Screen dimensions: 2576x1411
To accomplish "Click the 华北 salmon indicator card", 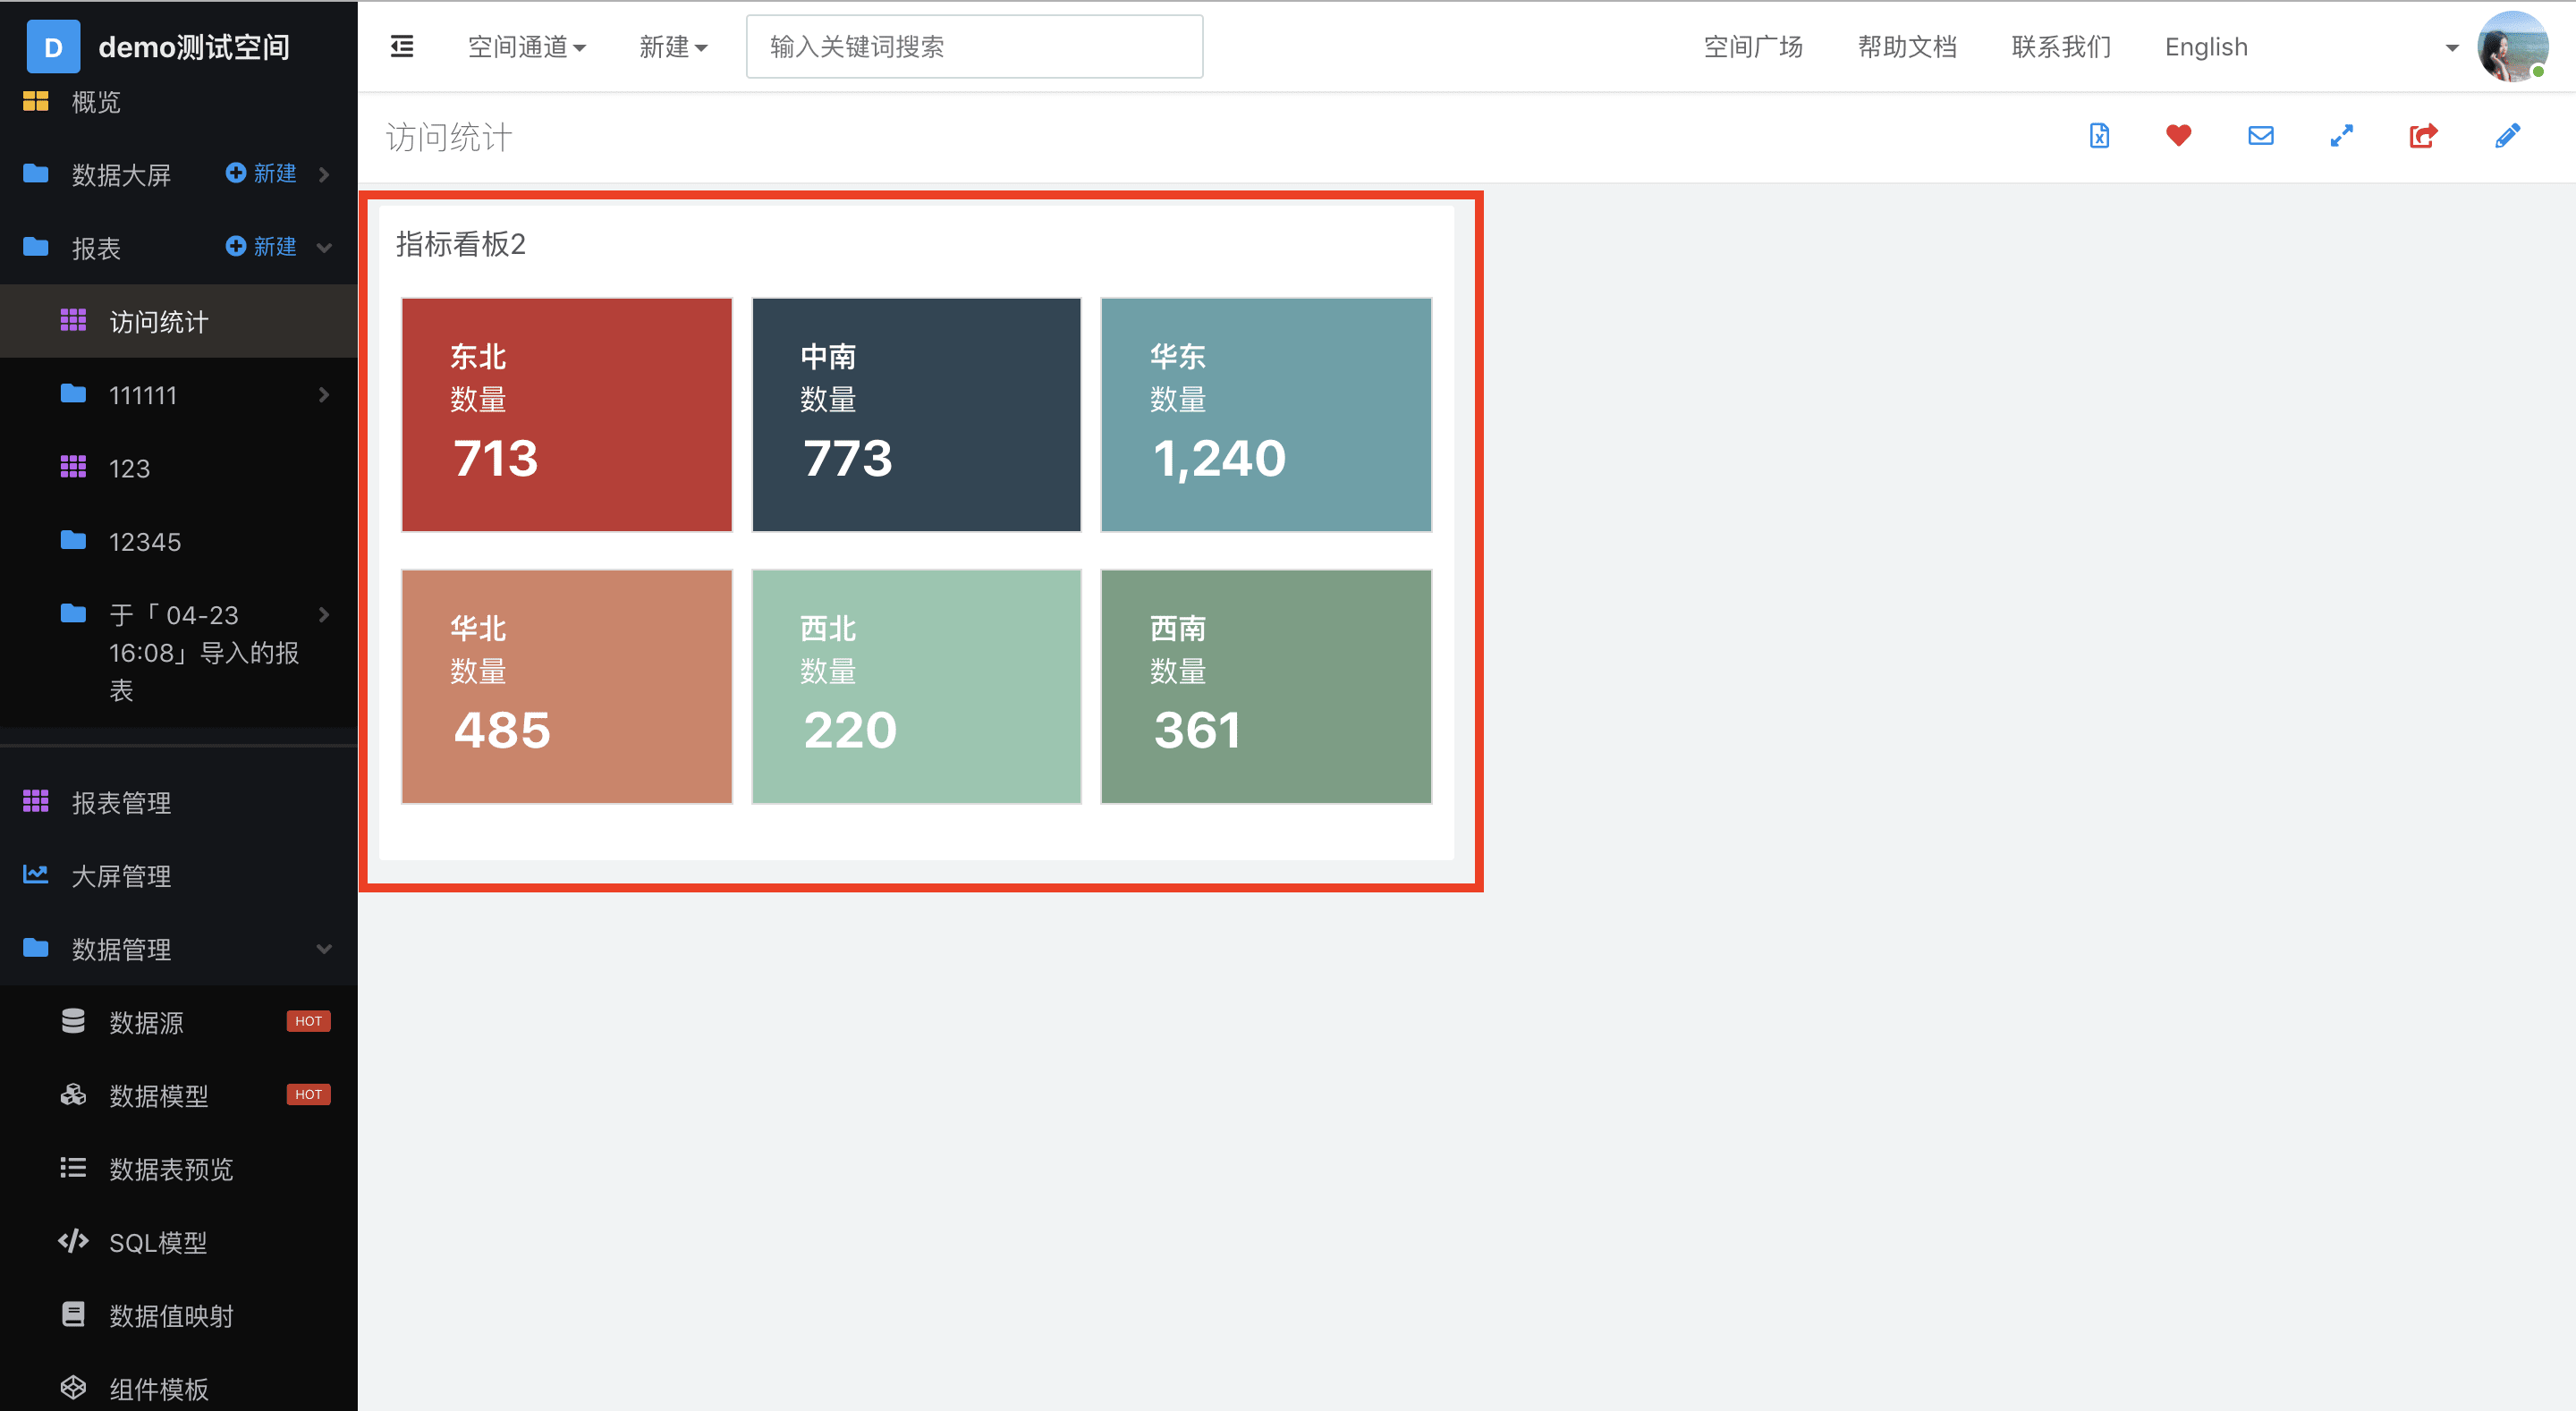I will (567, 686).
